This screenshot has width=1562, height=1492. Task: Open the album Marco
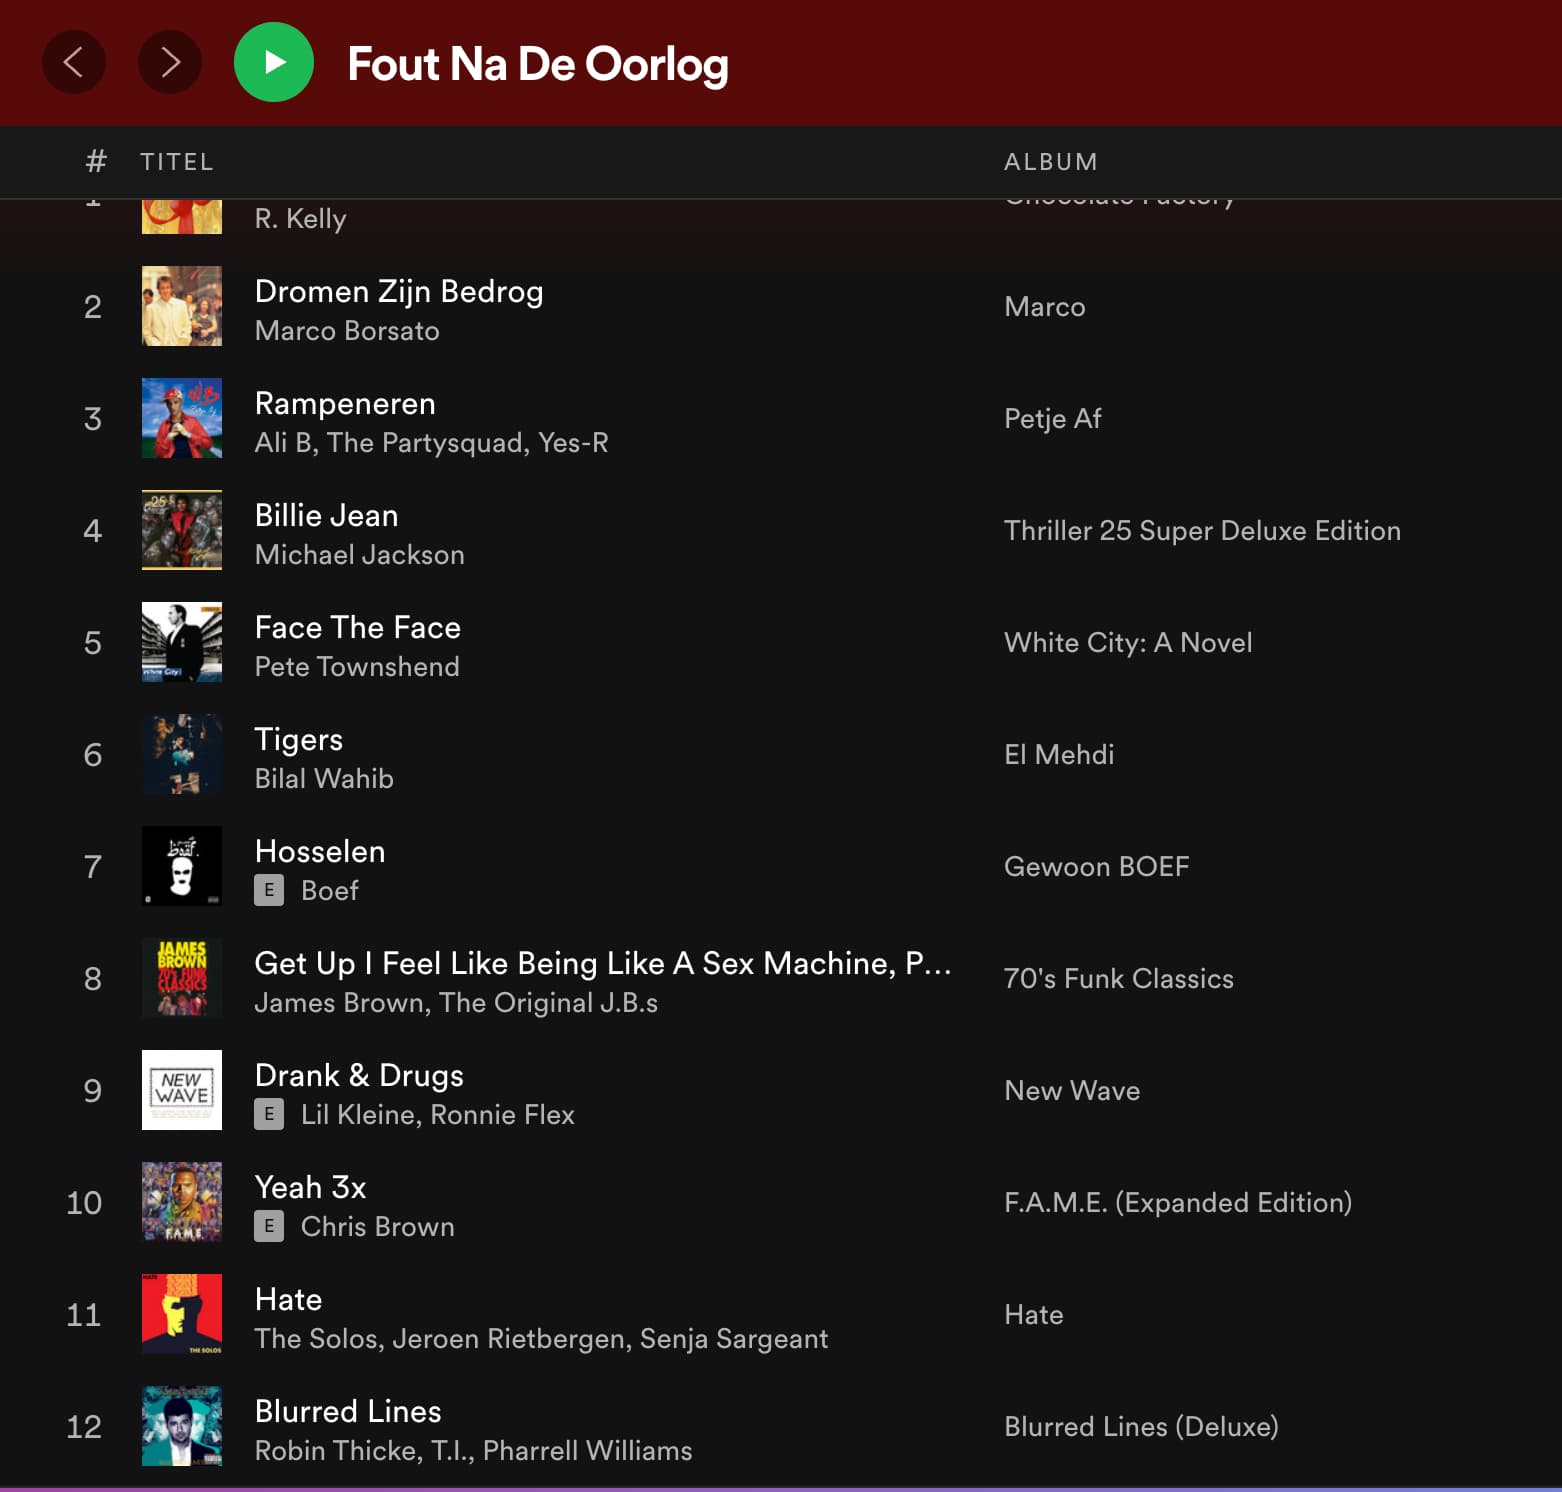[x=1045, y=307]
